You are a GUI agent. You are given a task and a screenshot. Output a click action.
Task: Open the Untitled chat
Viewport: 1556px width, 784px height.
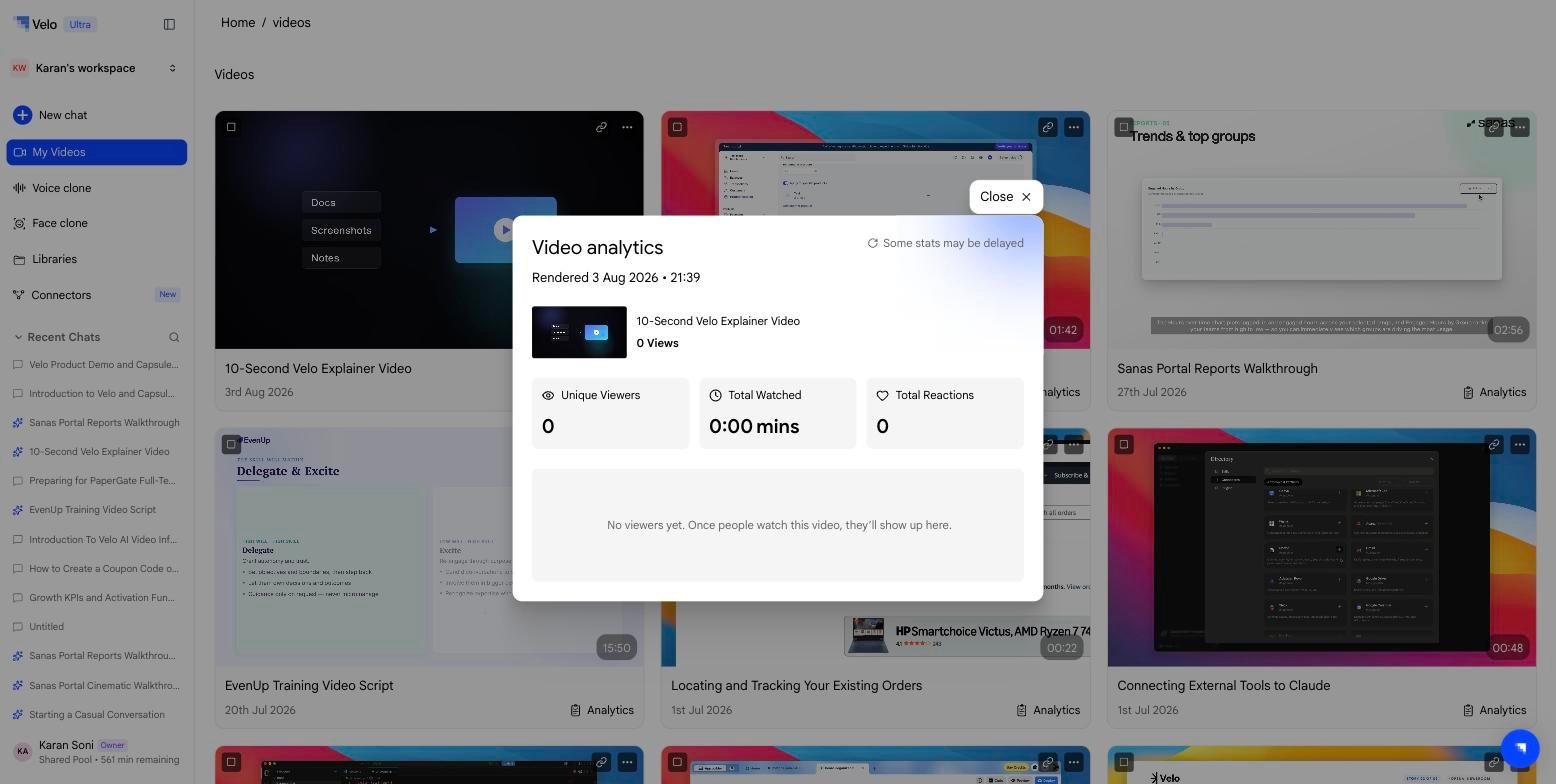click(96, 627)
